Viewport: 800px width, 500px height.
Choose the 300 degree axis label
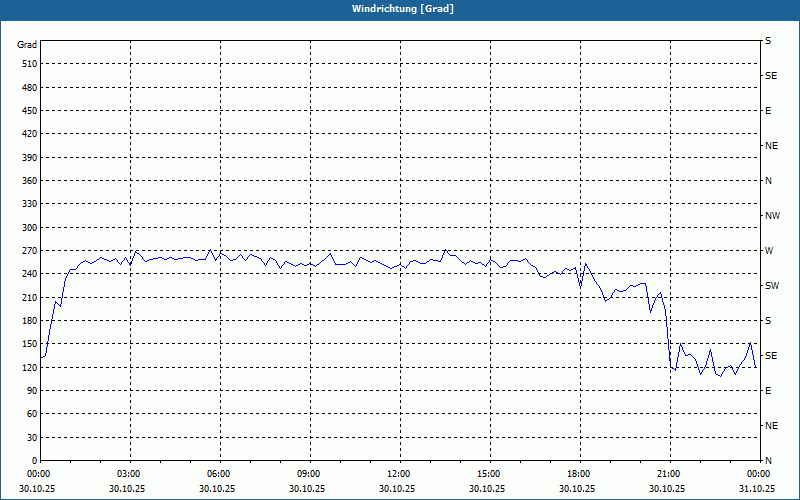coord(30,227)
